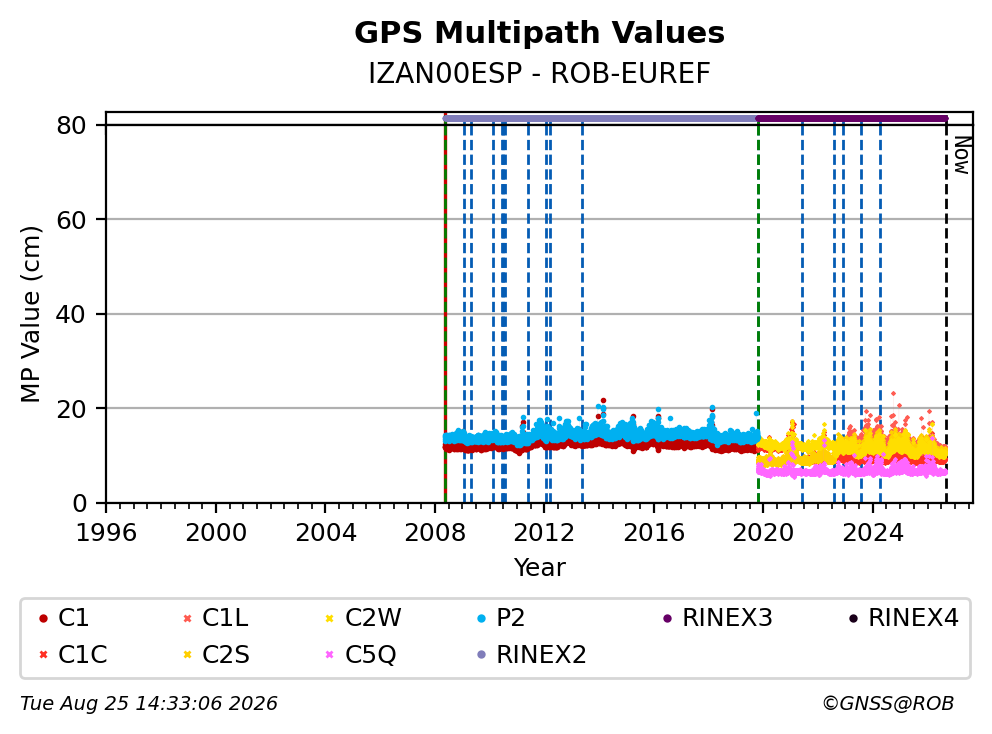Click the Year x-axis label
The width and height of the screenshot is (992, 734).
pyautogui.click(x=539, y=568)
